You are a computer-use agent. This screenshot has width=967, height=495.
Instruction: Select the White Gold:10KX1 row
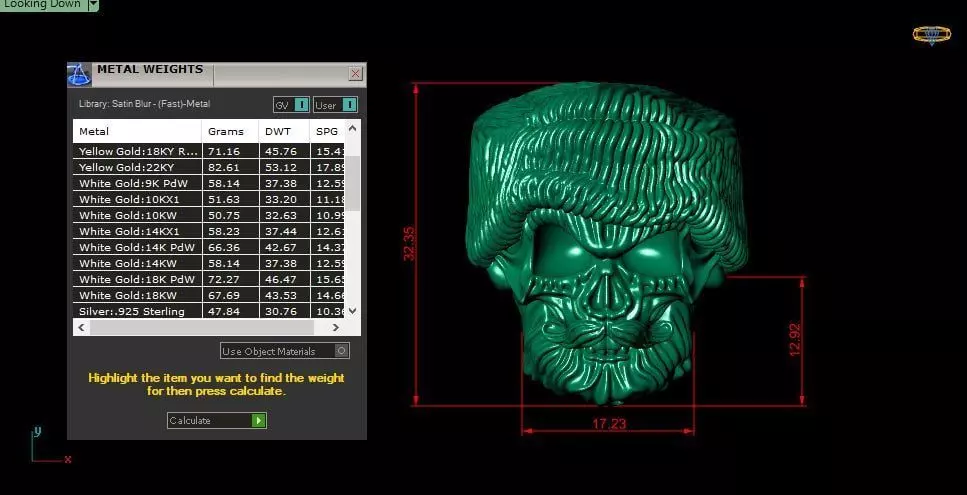pyautogui.click(x=208, y=199)
